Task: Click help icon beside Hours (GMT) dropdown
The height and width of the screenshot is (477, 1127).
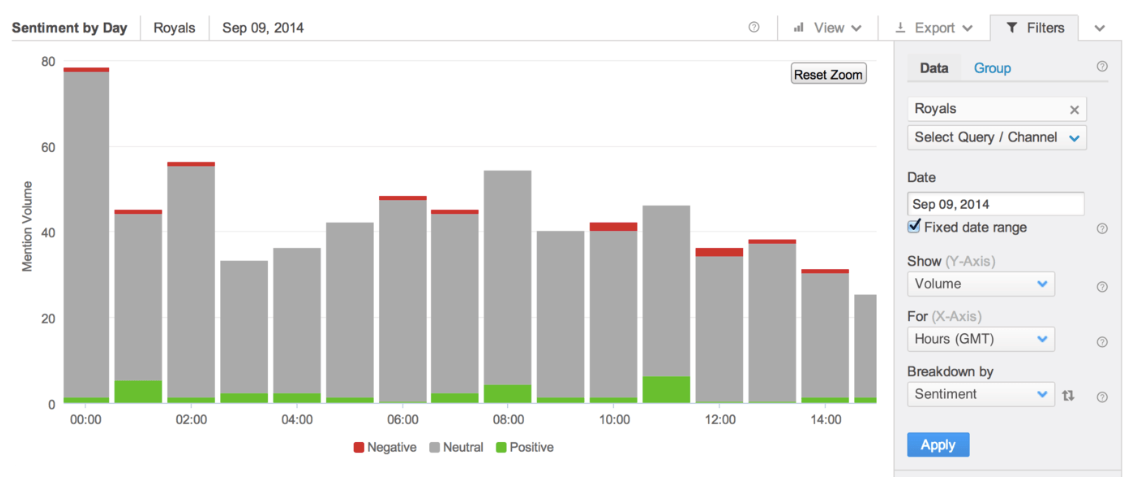Action: [1102, 342]
